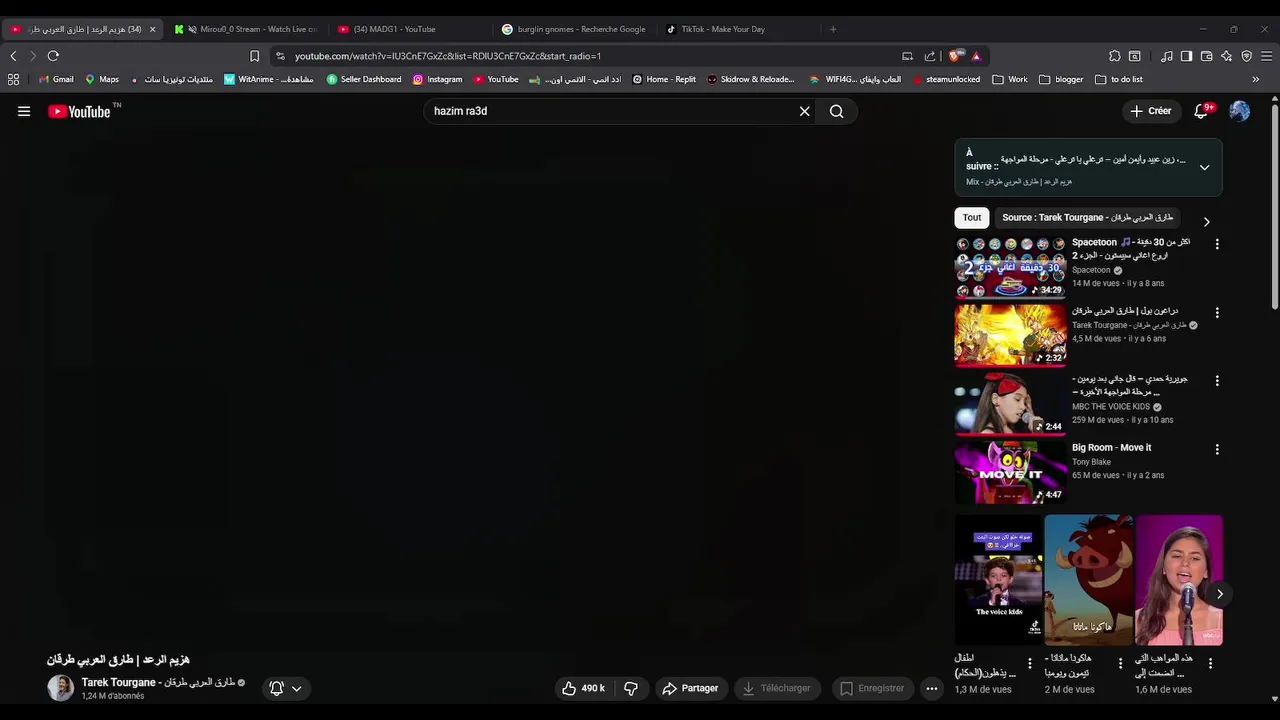
Task: Submit search with the magnifier icon
Action: point(837,111)
